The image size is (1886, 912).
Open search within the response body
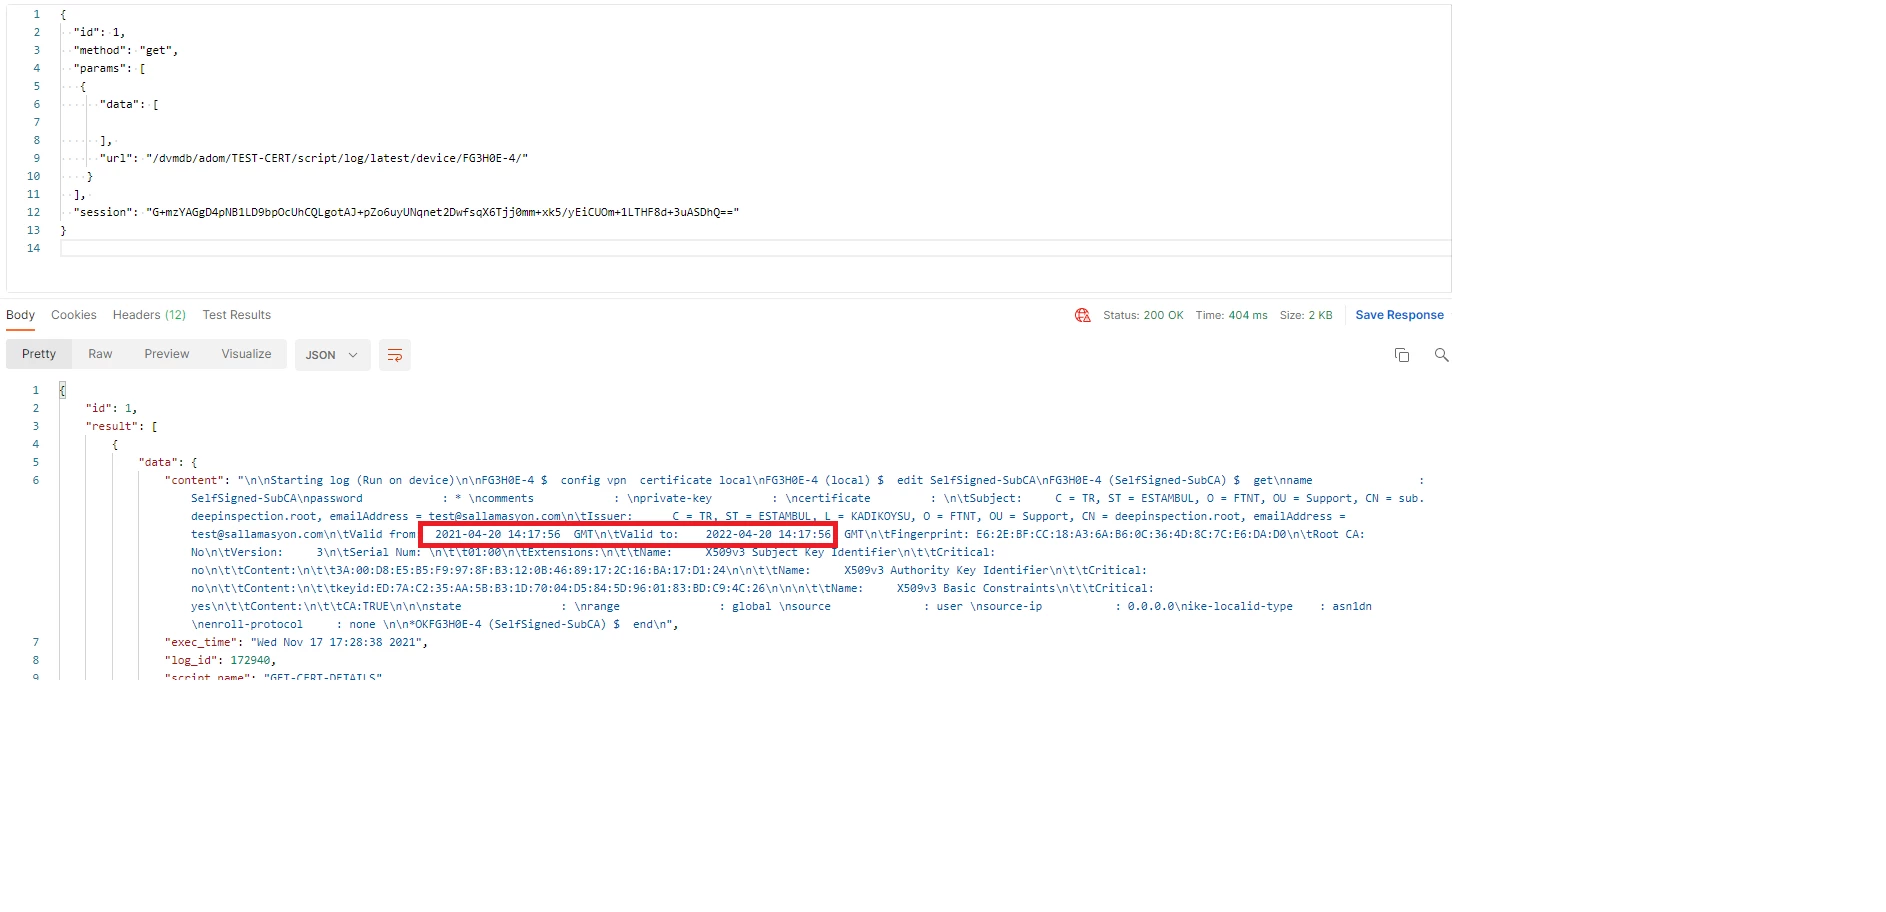click(x=1441, y=355)
